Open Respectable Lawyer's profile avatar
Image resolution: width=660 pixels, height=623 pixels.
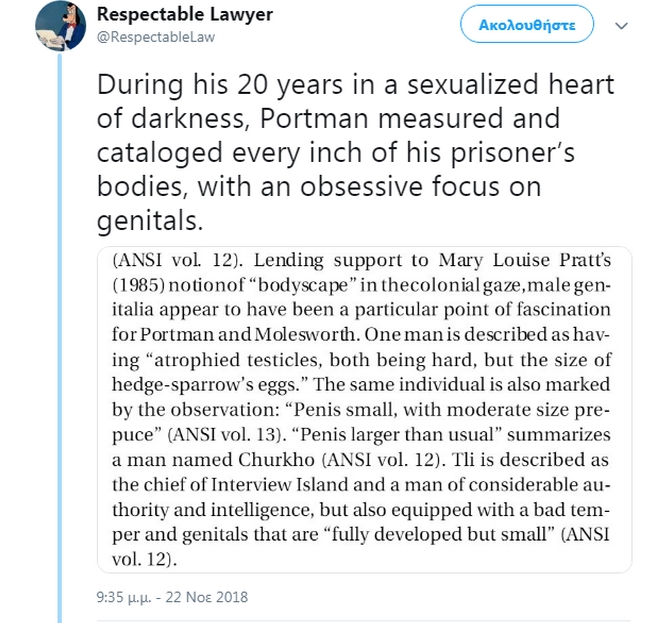[x=61, y=27]
